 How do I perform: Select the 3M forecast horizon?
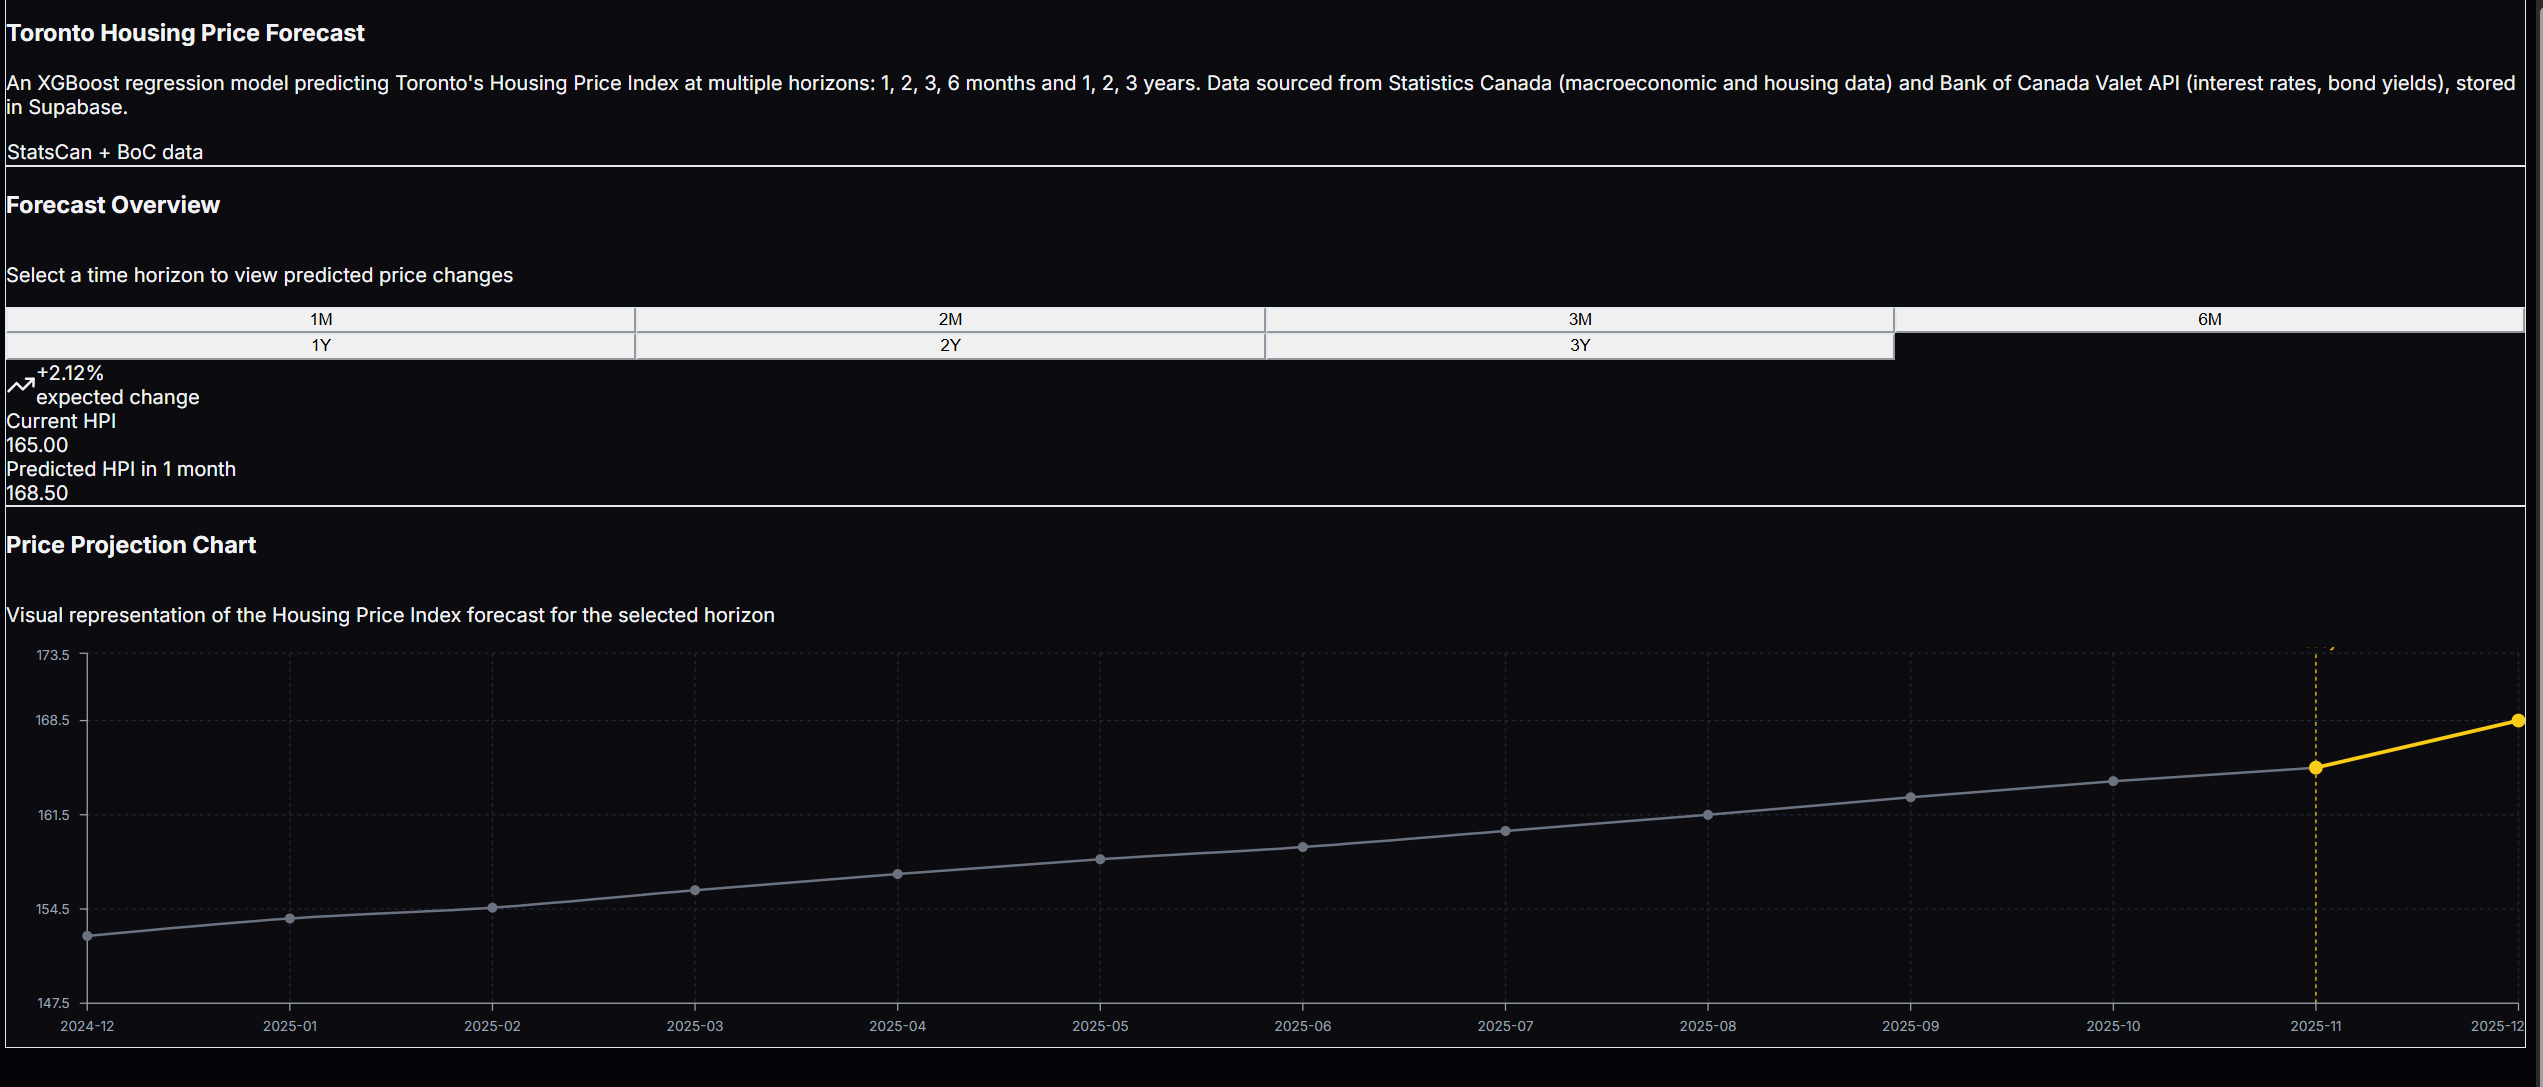pyautogui.click(x=1578, y=319)
